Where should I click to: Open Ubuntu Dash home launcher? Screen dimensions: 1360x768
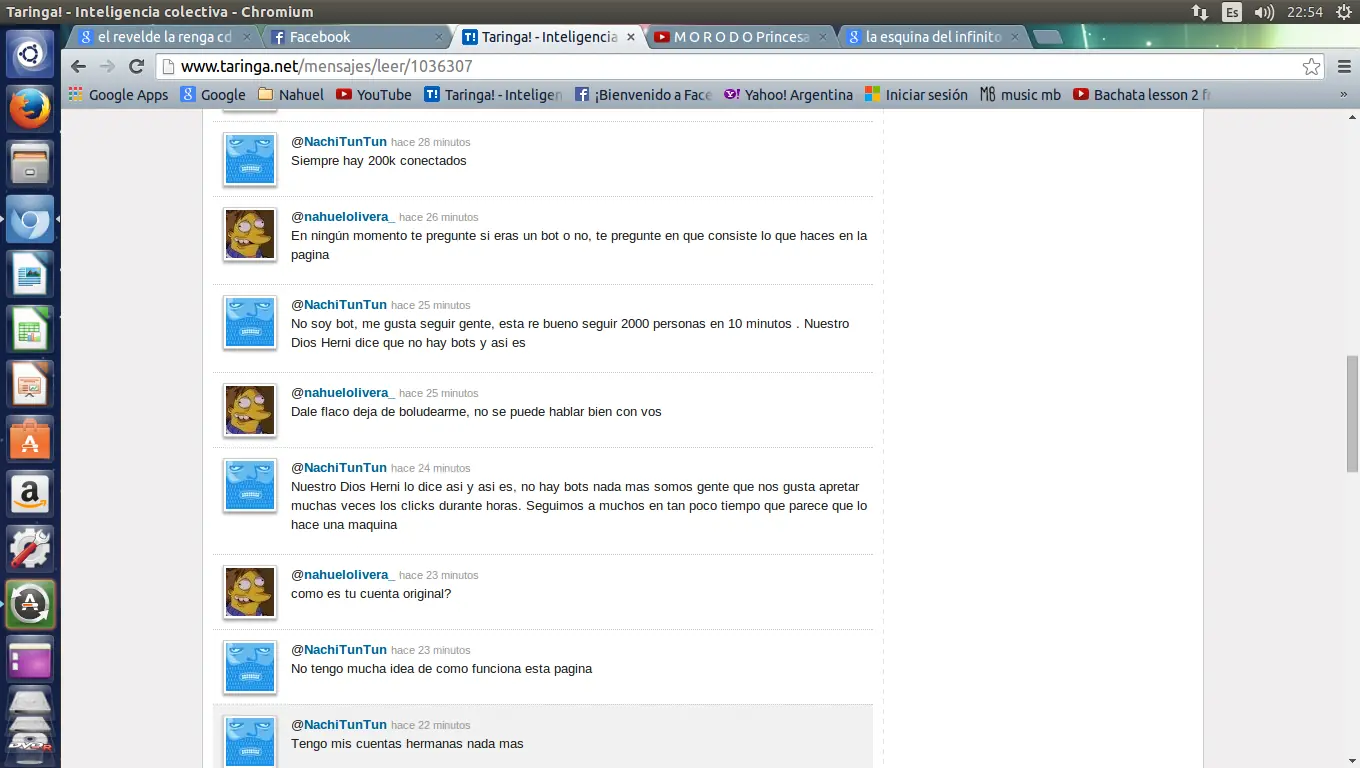[x=30, y=53]
